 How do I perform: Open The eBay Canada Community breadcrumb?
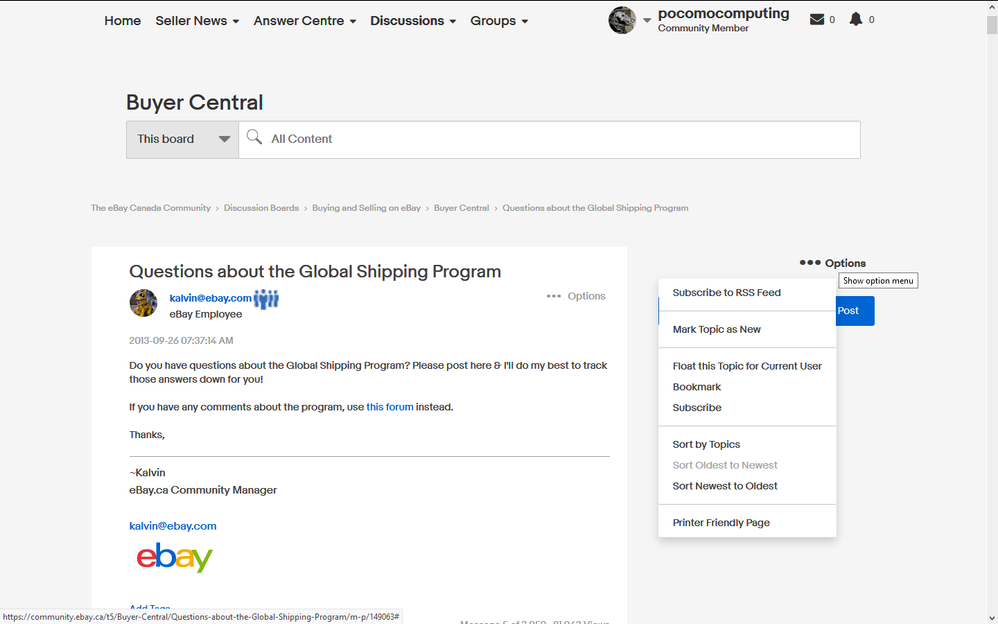pyautogui.click(x=150, y=208)
